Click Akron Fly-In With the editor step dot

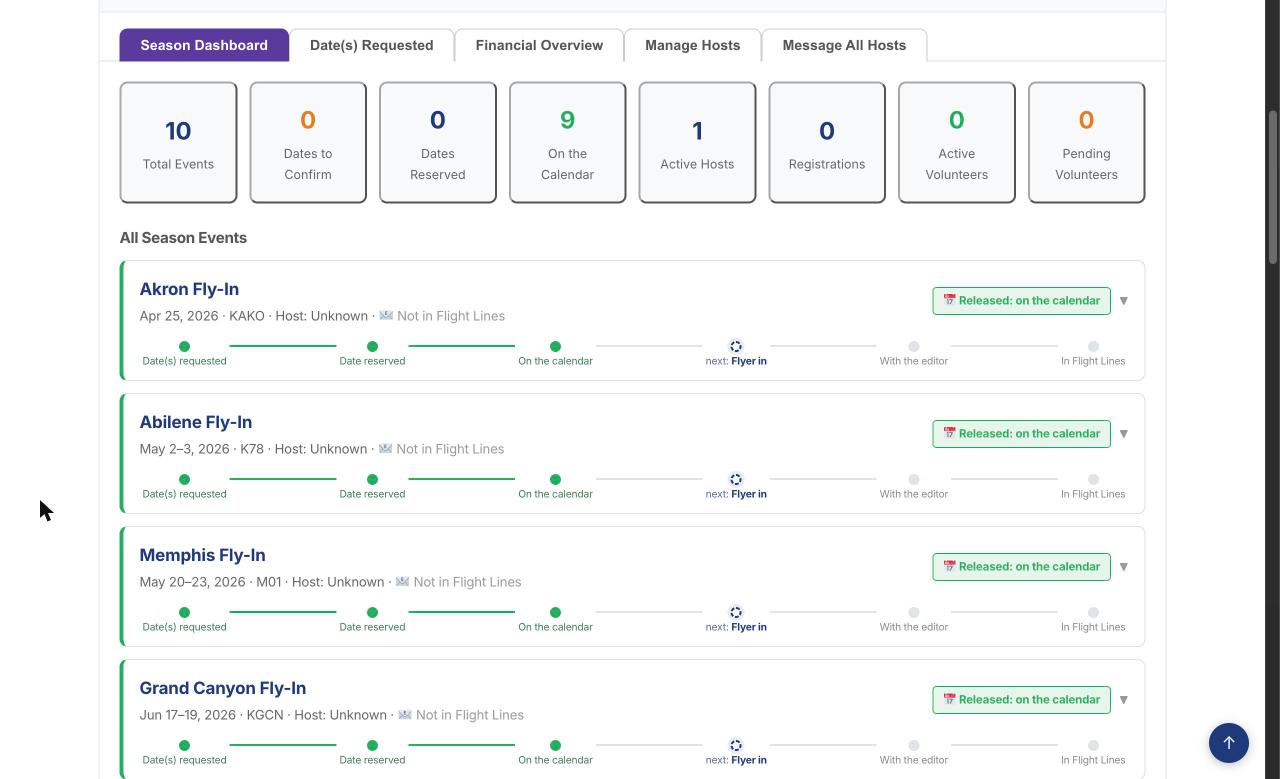tap(913, 346)
